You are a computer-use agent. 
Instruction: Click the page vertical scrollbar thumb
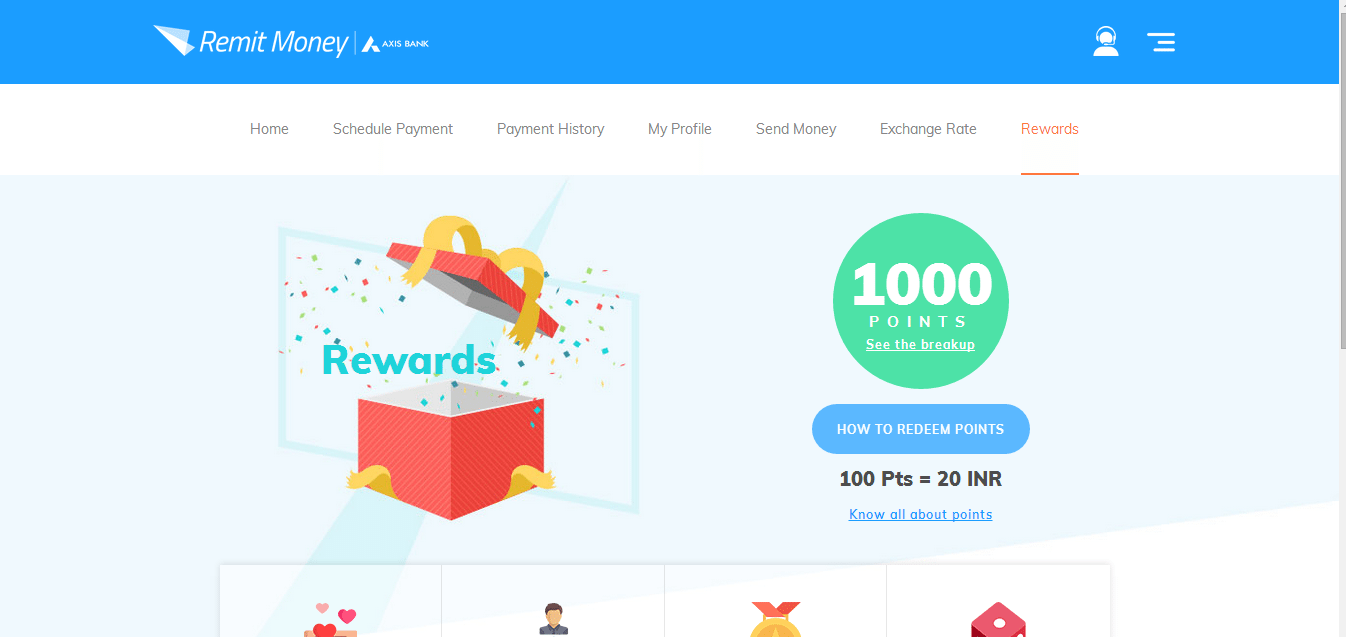pos(1341,175)
